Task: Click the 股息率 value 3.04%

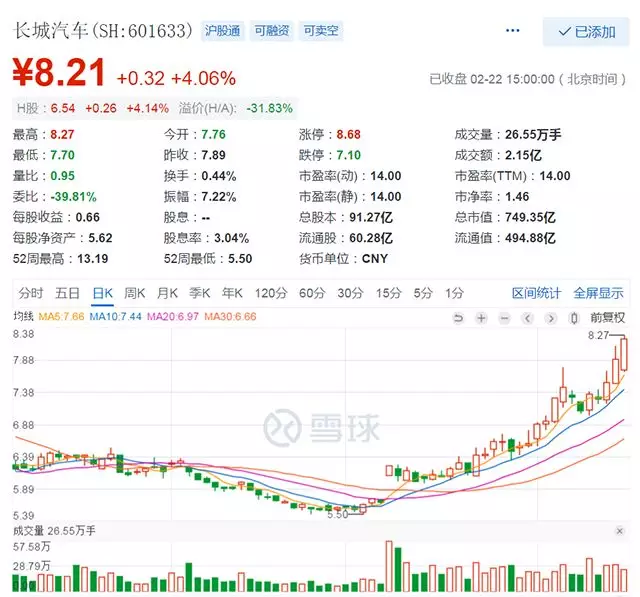Action: [232, 238]
